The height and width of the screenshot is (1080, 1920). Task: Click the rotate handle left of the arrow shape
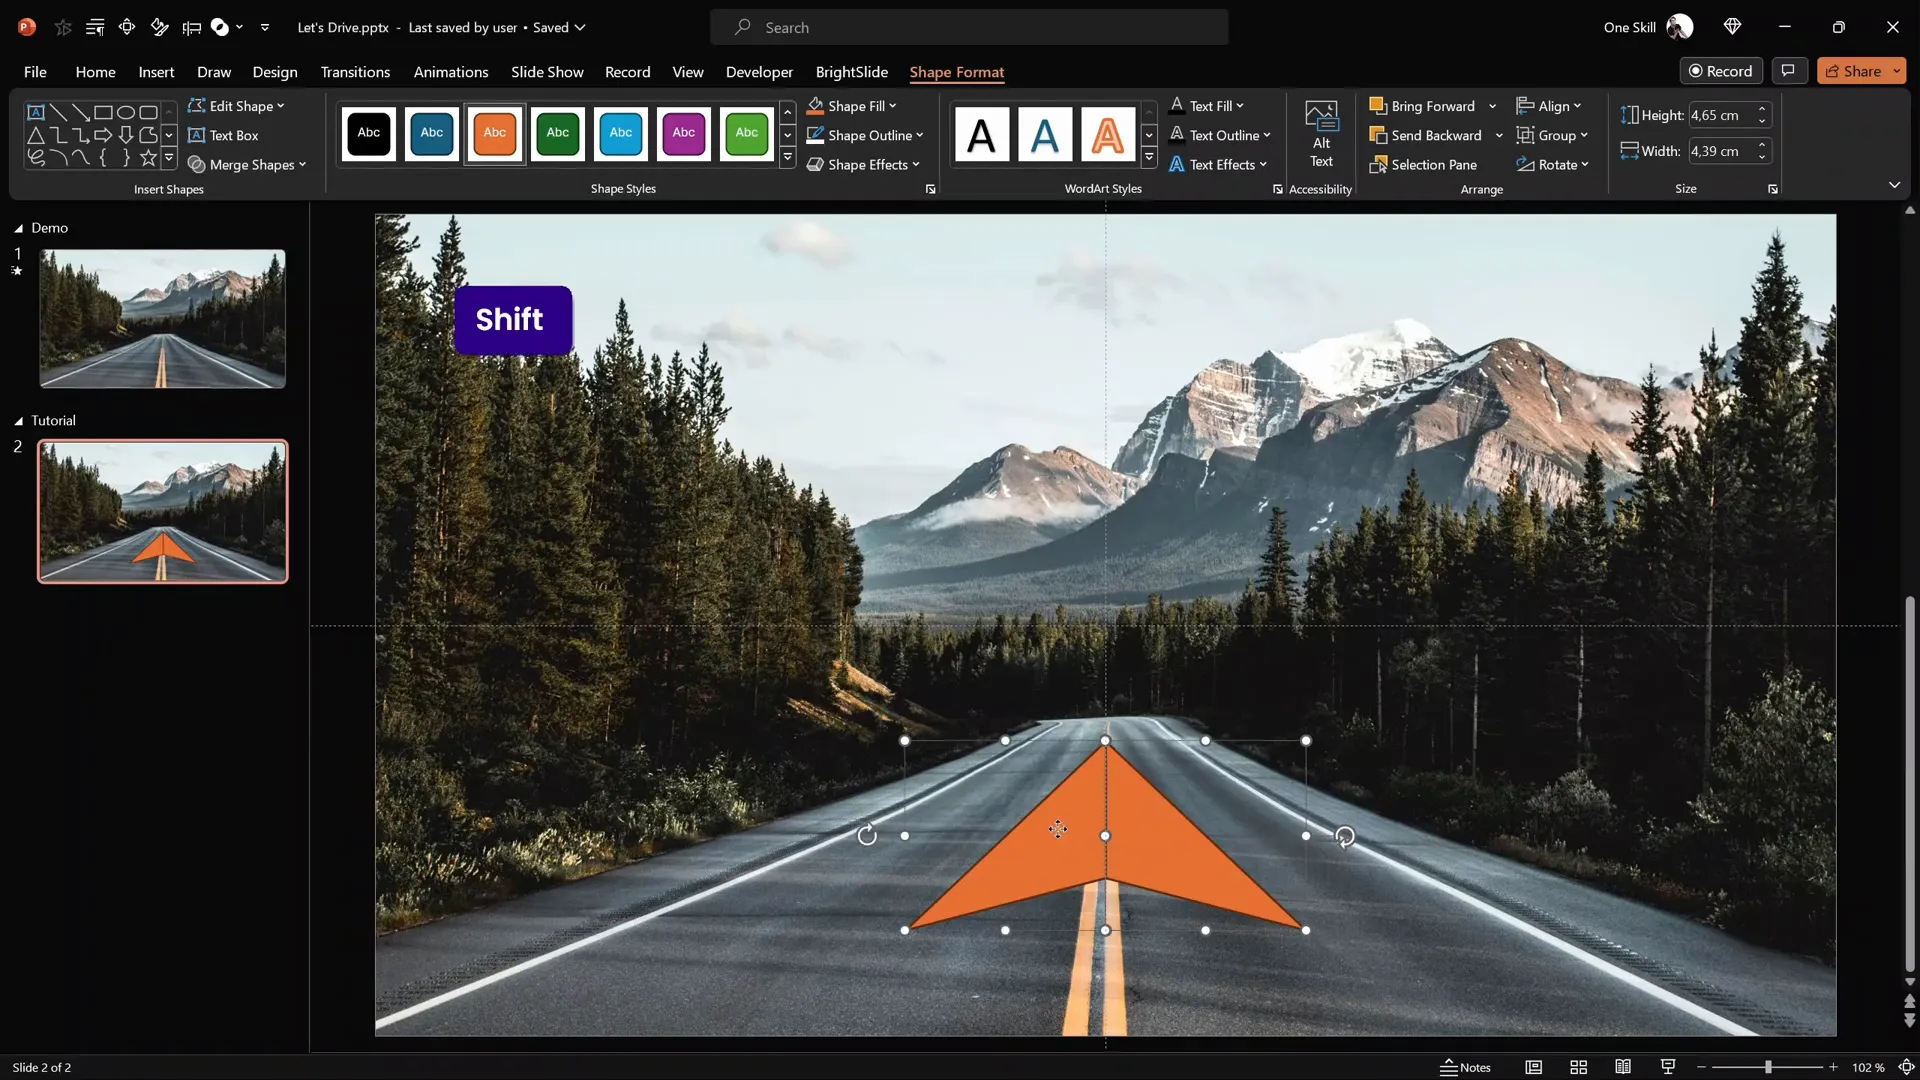(x=867, y=835)
